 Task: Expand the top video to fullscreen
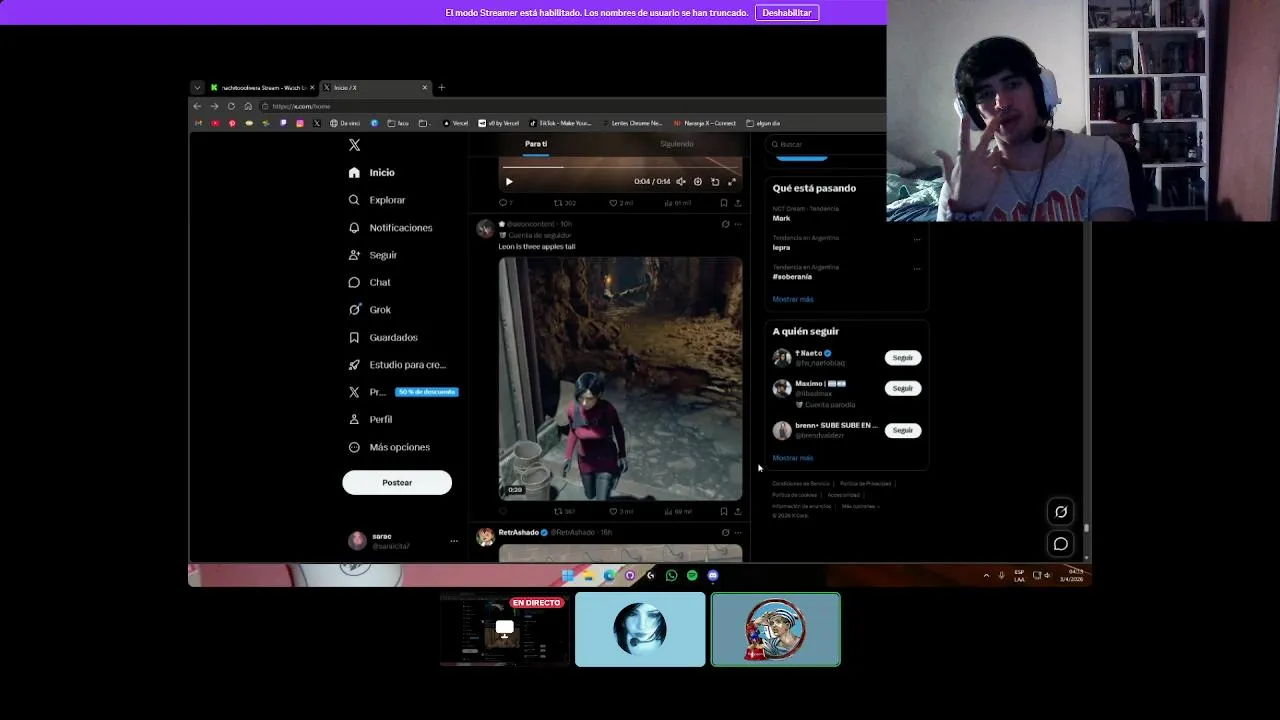point(732,182)
